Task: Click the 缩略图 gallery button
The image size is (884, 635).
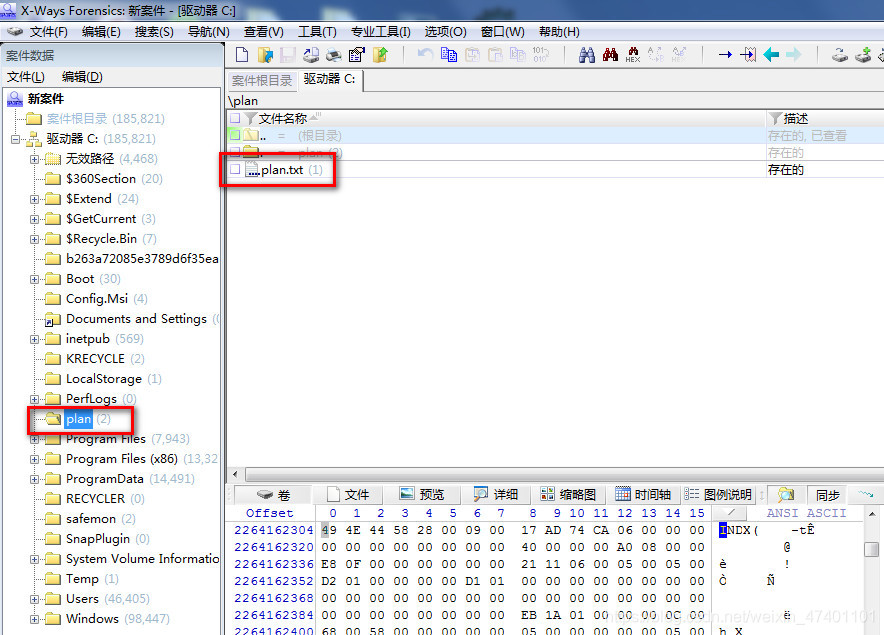Action: [568, 495]
